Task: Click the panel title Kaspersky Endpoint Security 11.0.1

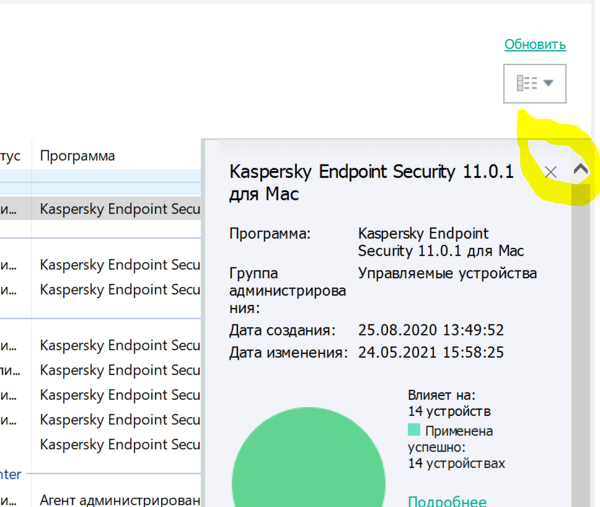Action: tap(371, 182)
